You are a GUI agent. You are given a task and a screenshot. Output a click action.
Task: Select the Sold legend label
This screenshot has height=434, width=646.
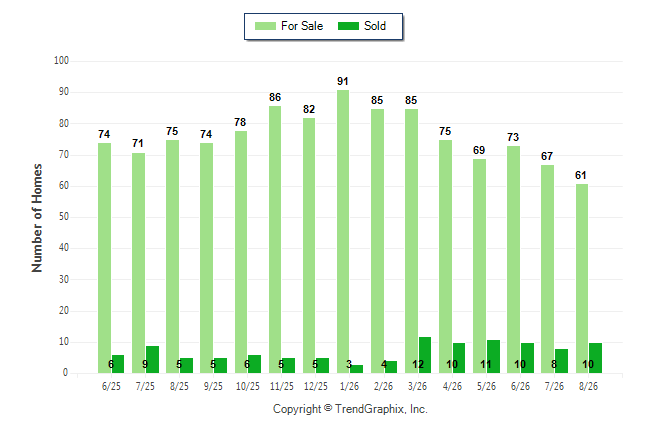375,26
